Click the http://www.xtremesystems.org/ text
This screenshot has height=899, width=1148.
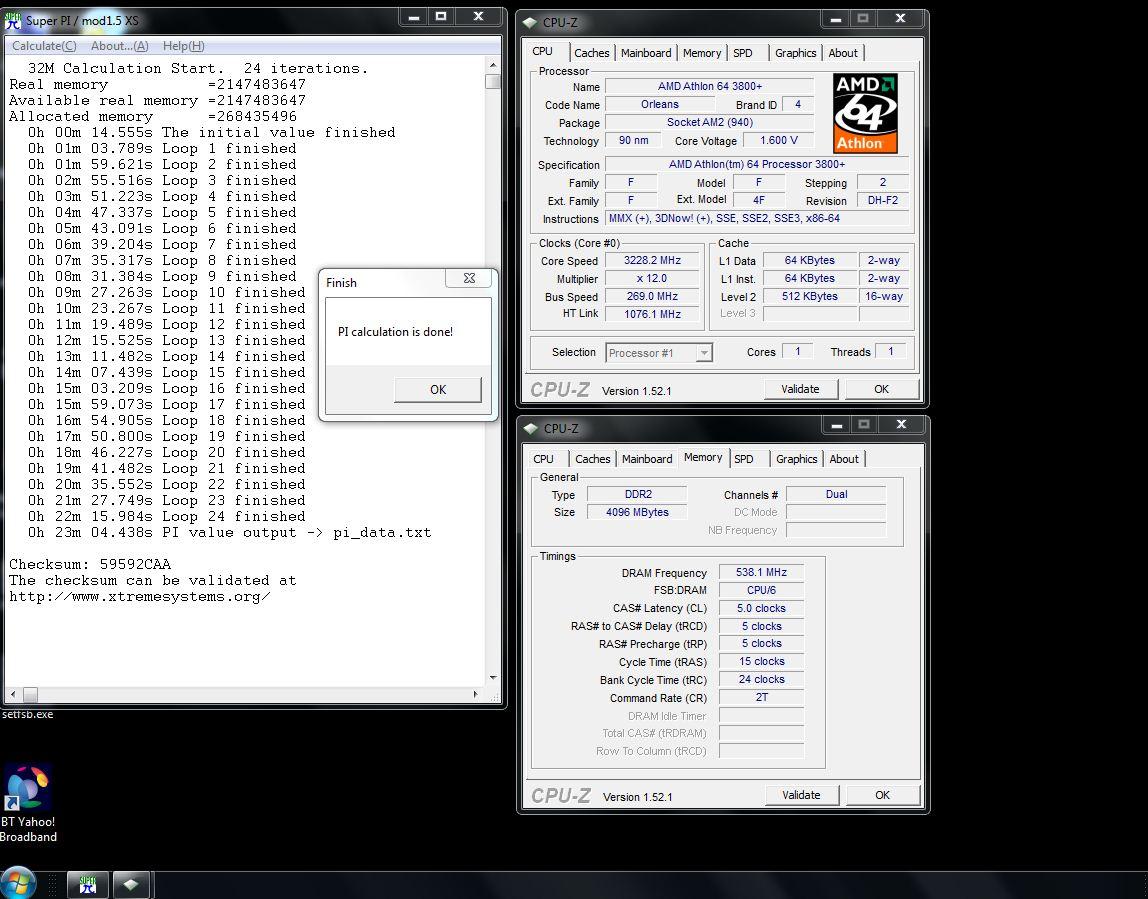coord(140,597)
